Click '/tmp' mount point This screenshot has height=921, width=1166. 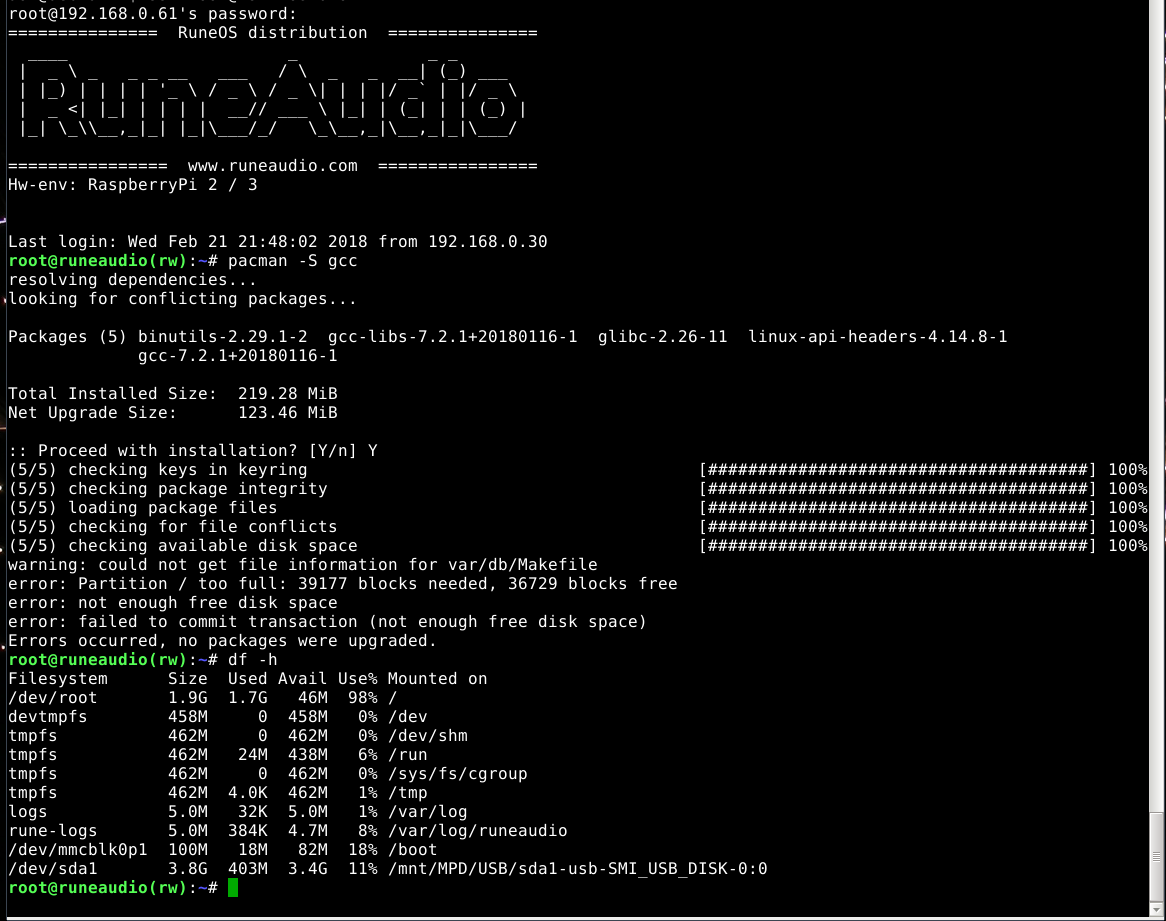[408, 793]
